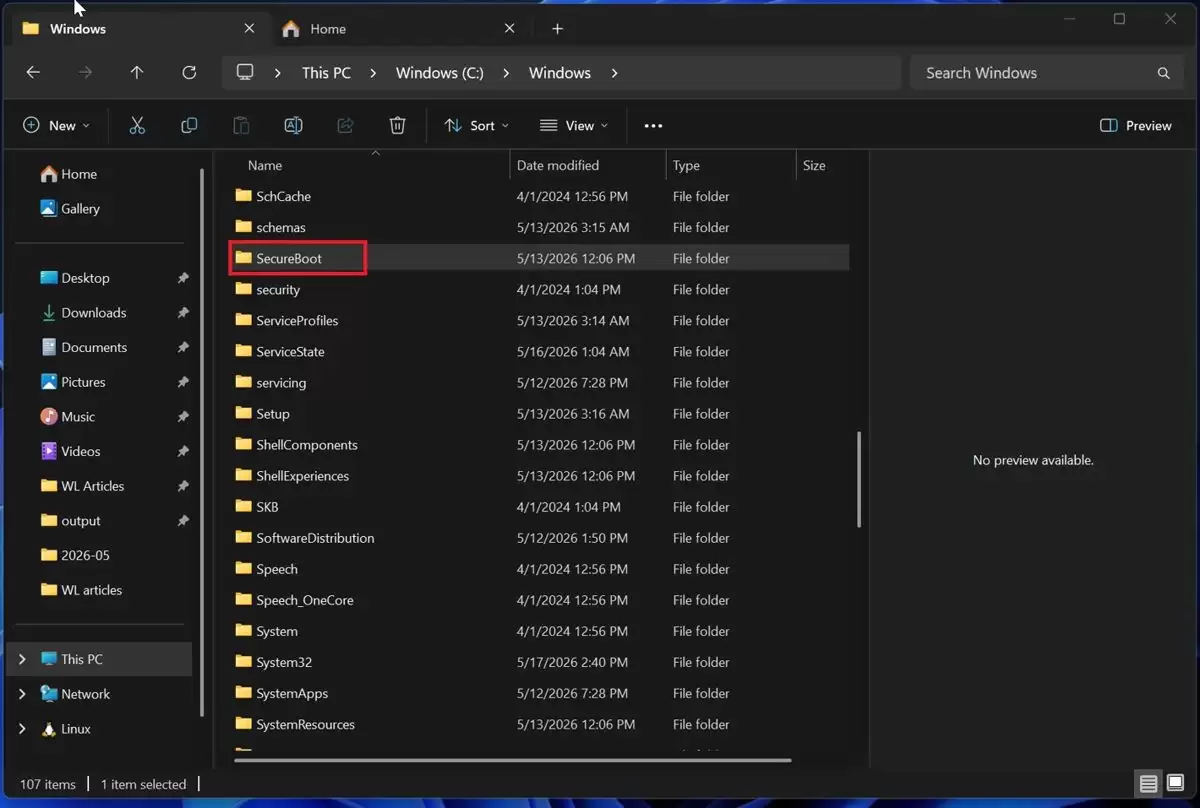The image size is (1200, 808).
Task: Click pin icon next to Pictures
Action: [x=183, y=382]
